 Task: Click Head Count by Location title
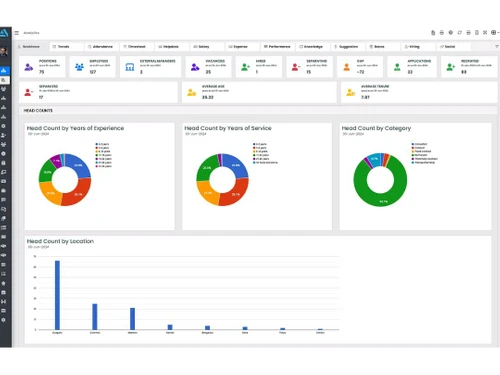(60, 241)
